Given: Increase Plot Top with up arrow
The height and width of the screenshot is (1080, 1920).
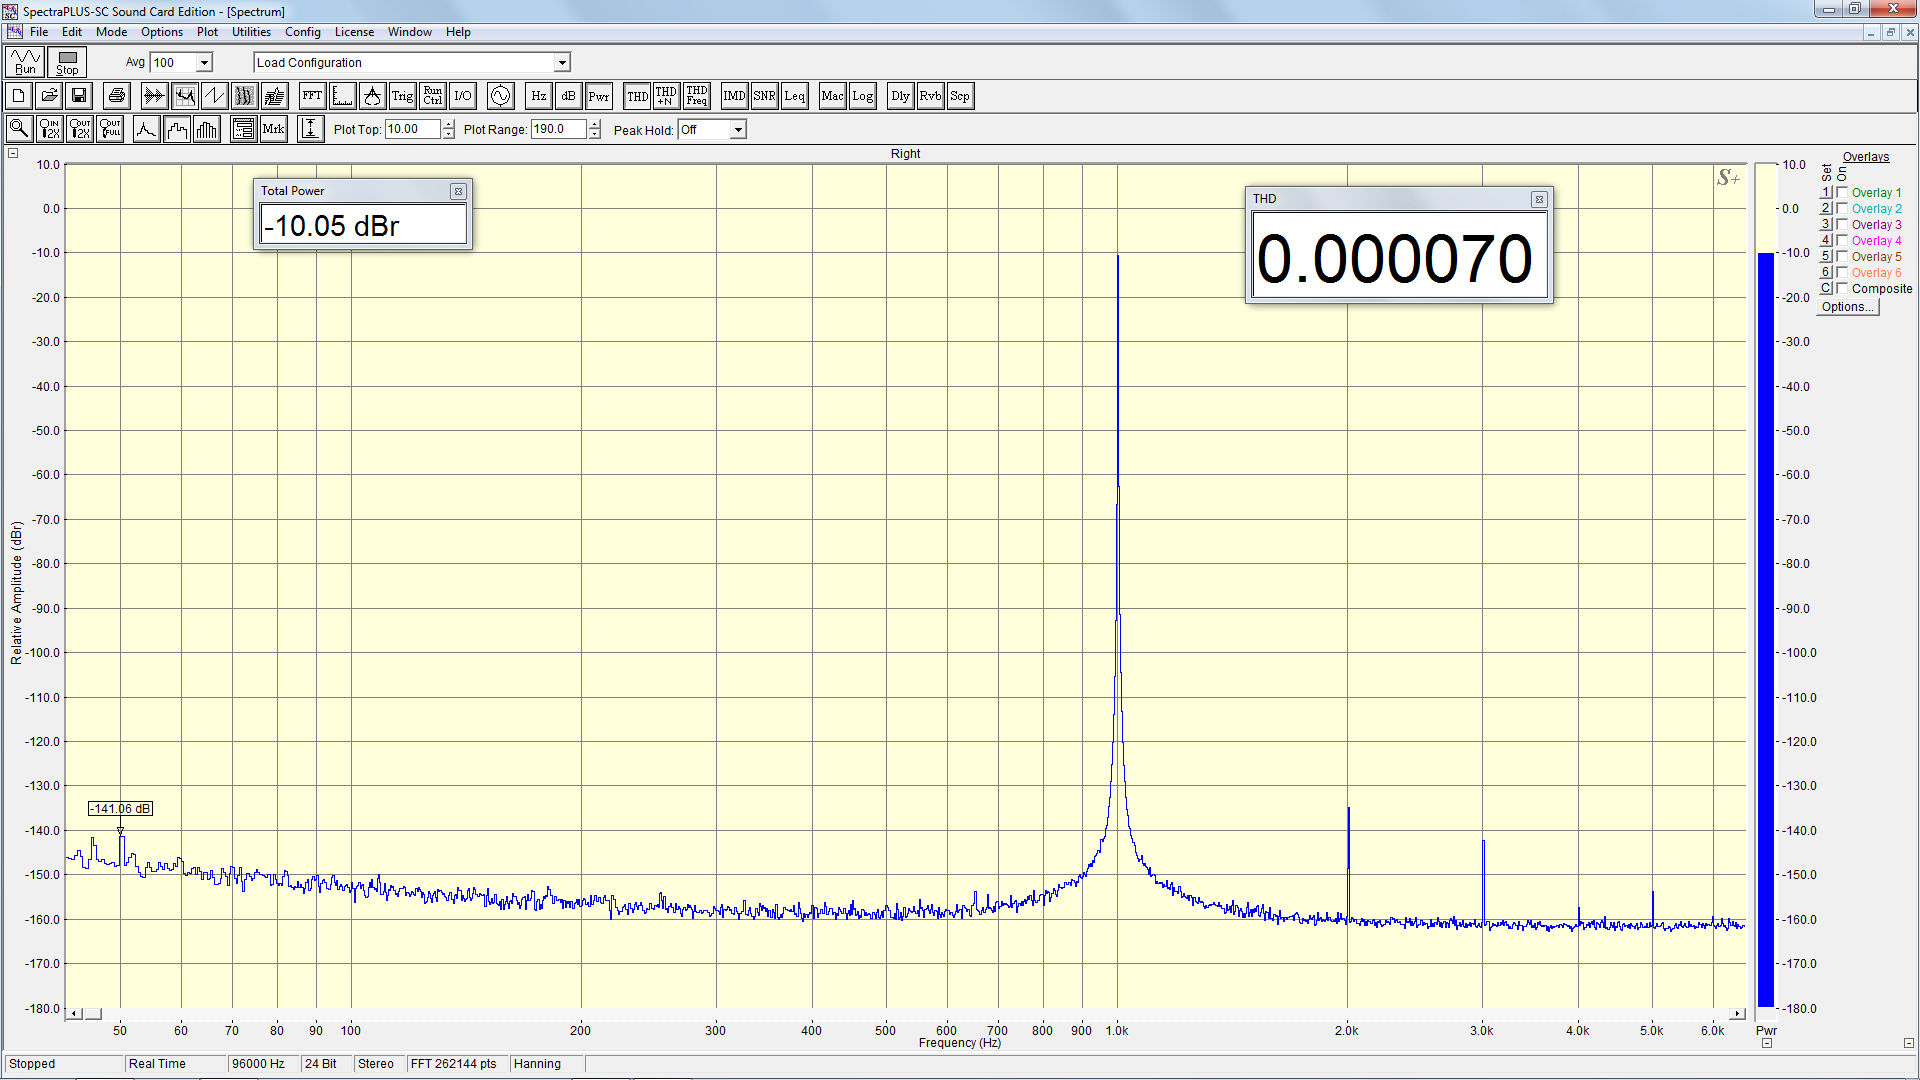Looking at the screenshot, I should pos(449,125).
